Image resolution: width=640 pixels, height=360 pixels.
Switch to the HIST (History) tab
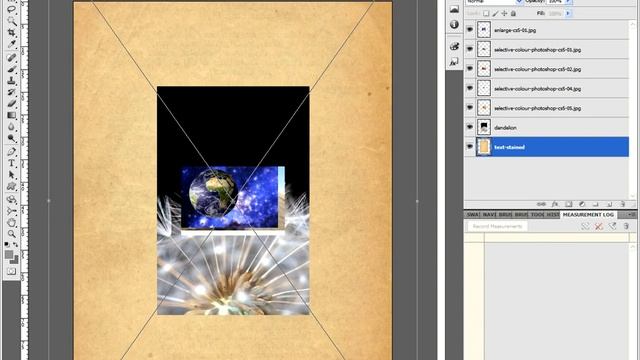[x=553, y=215]
